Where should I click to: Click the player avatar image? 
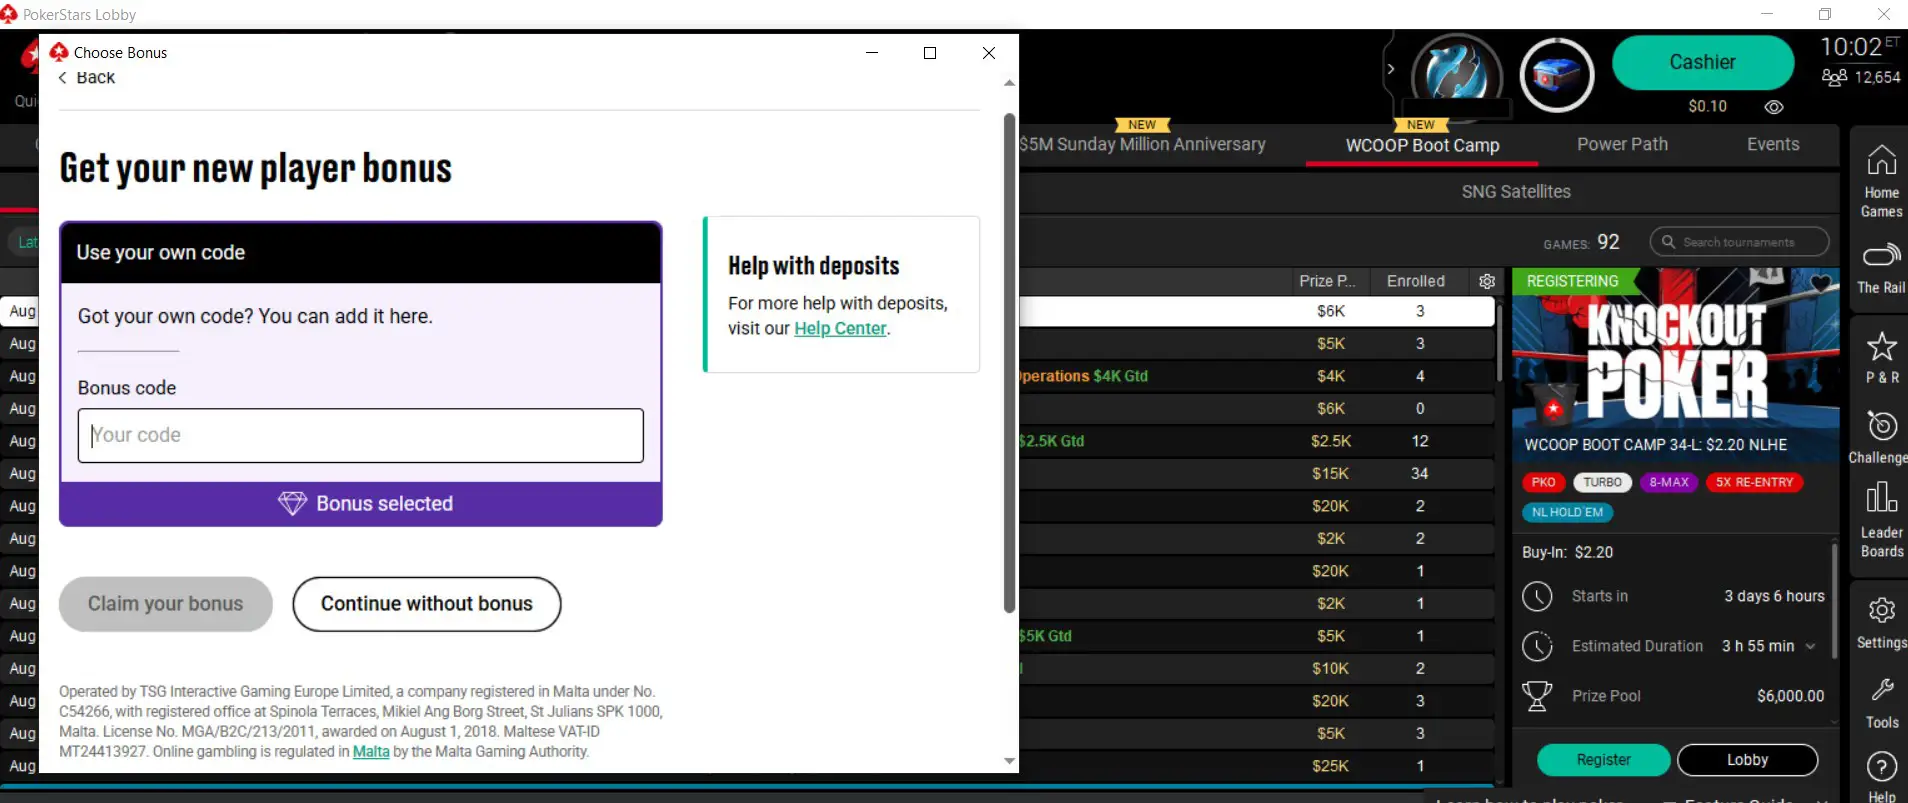click(x=1456, y=76)
